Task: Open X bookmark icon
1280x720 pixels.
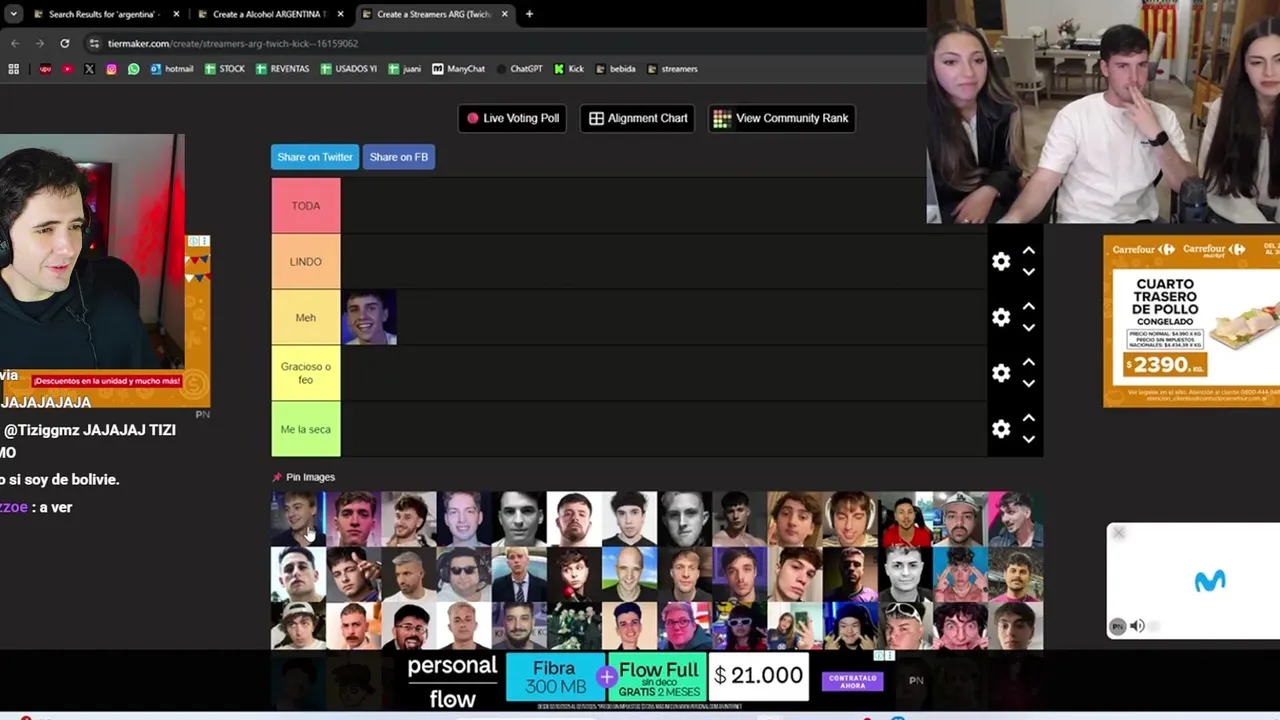Action: coord(89,69)
